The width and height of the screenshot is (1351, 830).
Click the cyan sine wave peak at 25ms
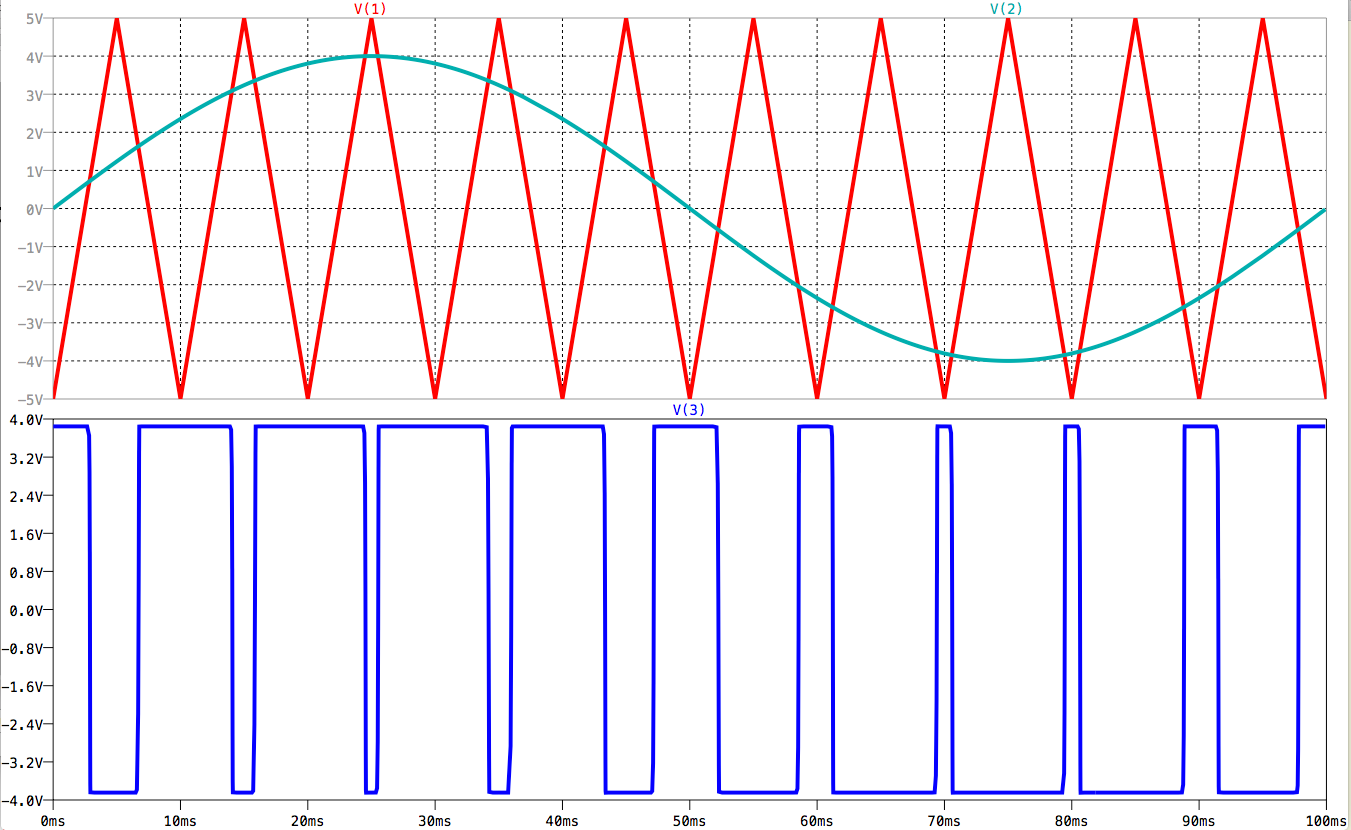(371, 56)
